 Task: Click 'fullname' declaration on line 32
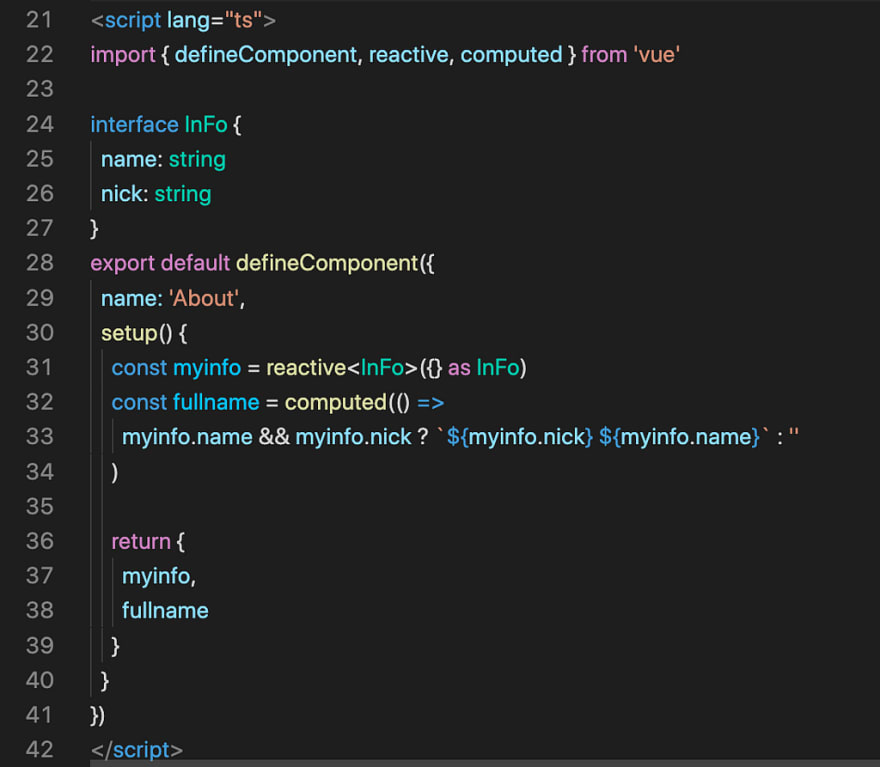coord(216,403)
